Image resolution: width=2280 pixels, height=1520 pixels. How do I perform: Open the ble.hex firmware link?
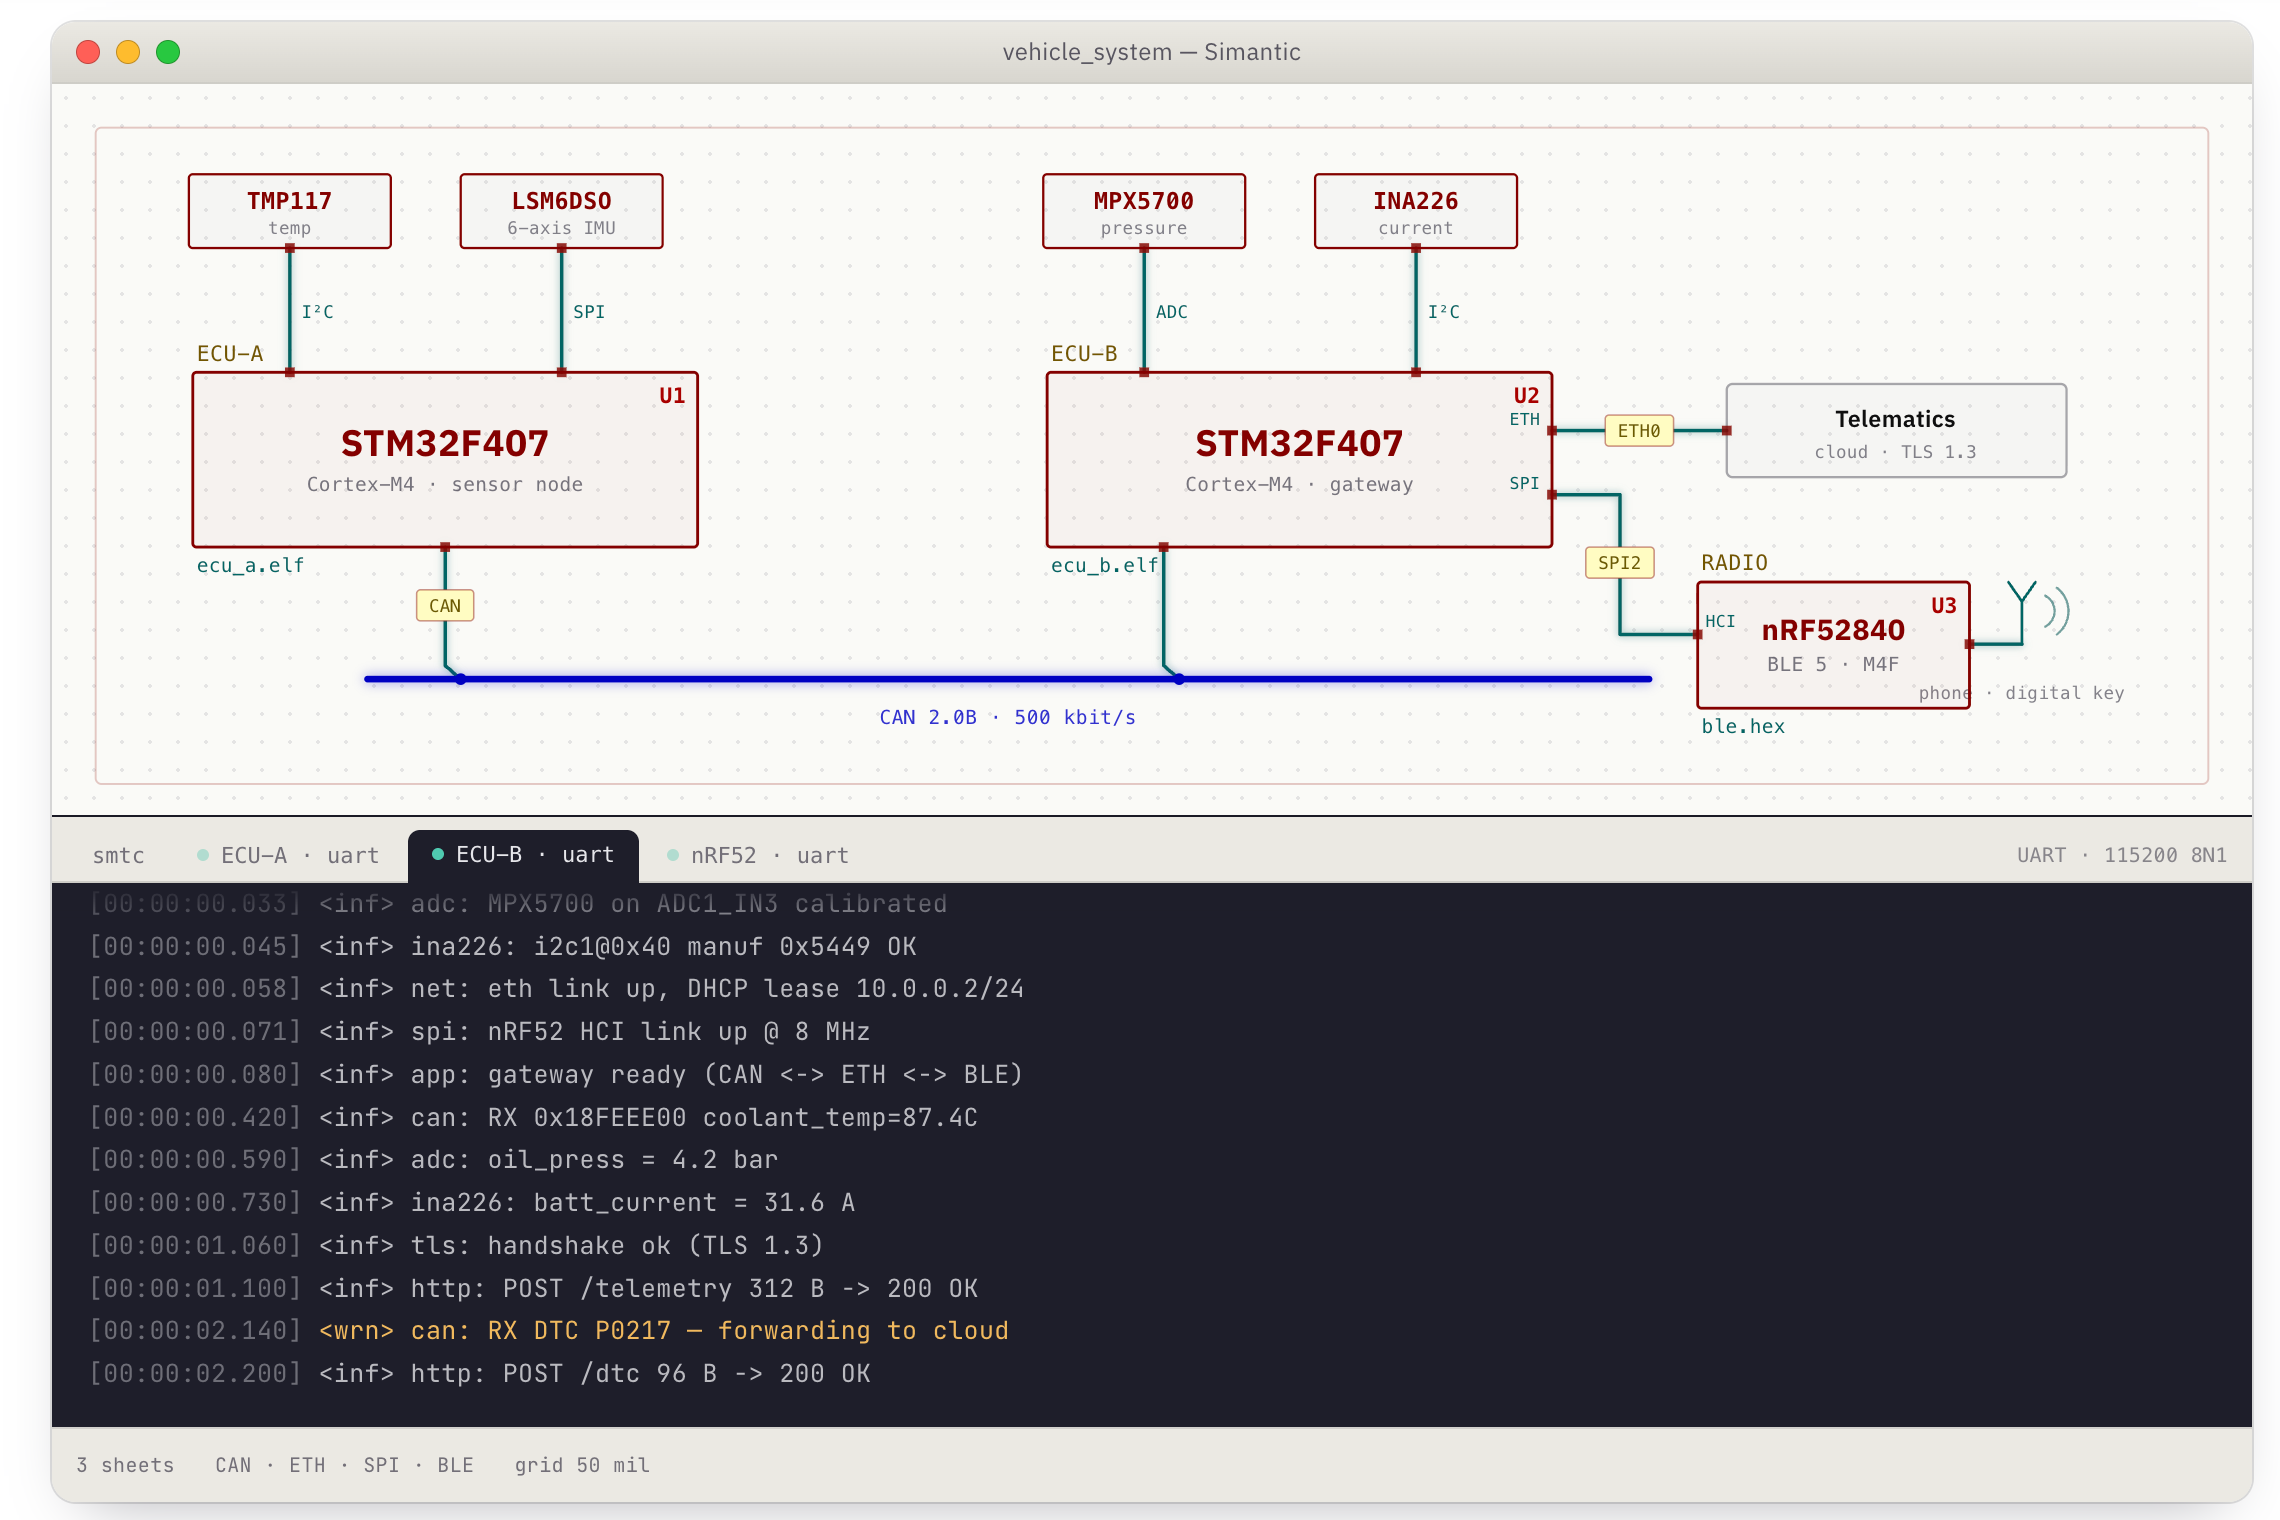[1743, 727]
